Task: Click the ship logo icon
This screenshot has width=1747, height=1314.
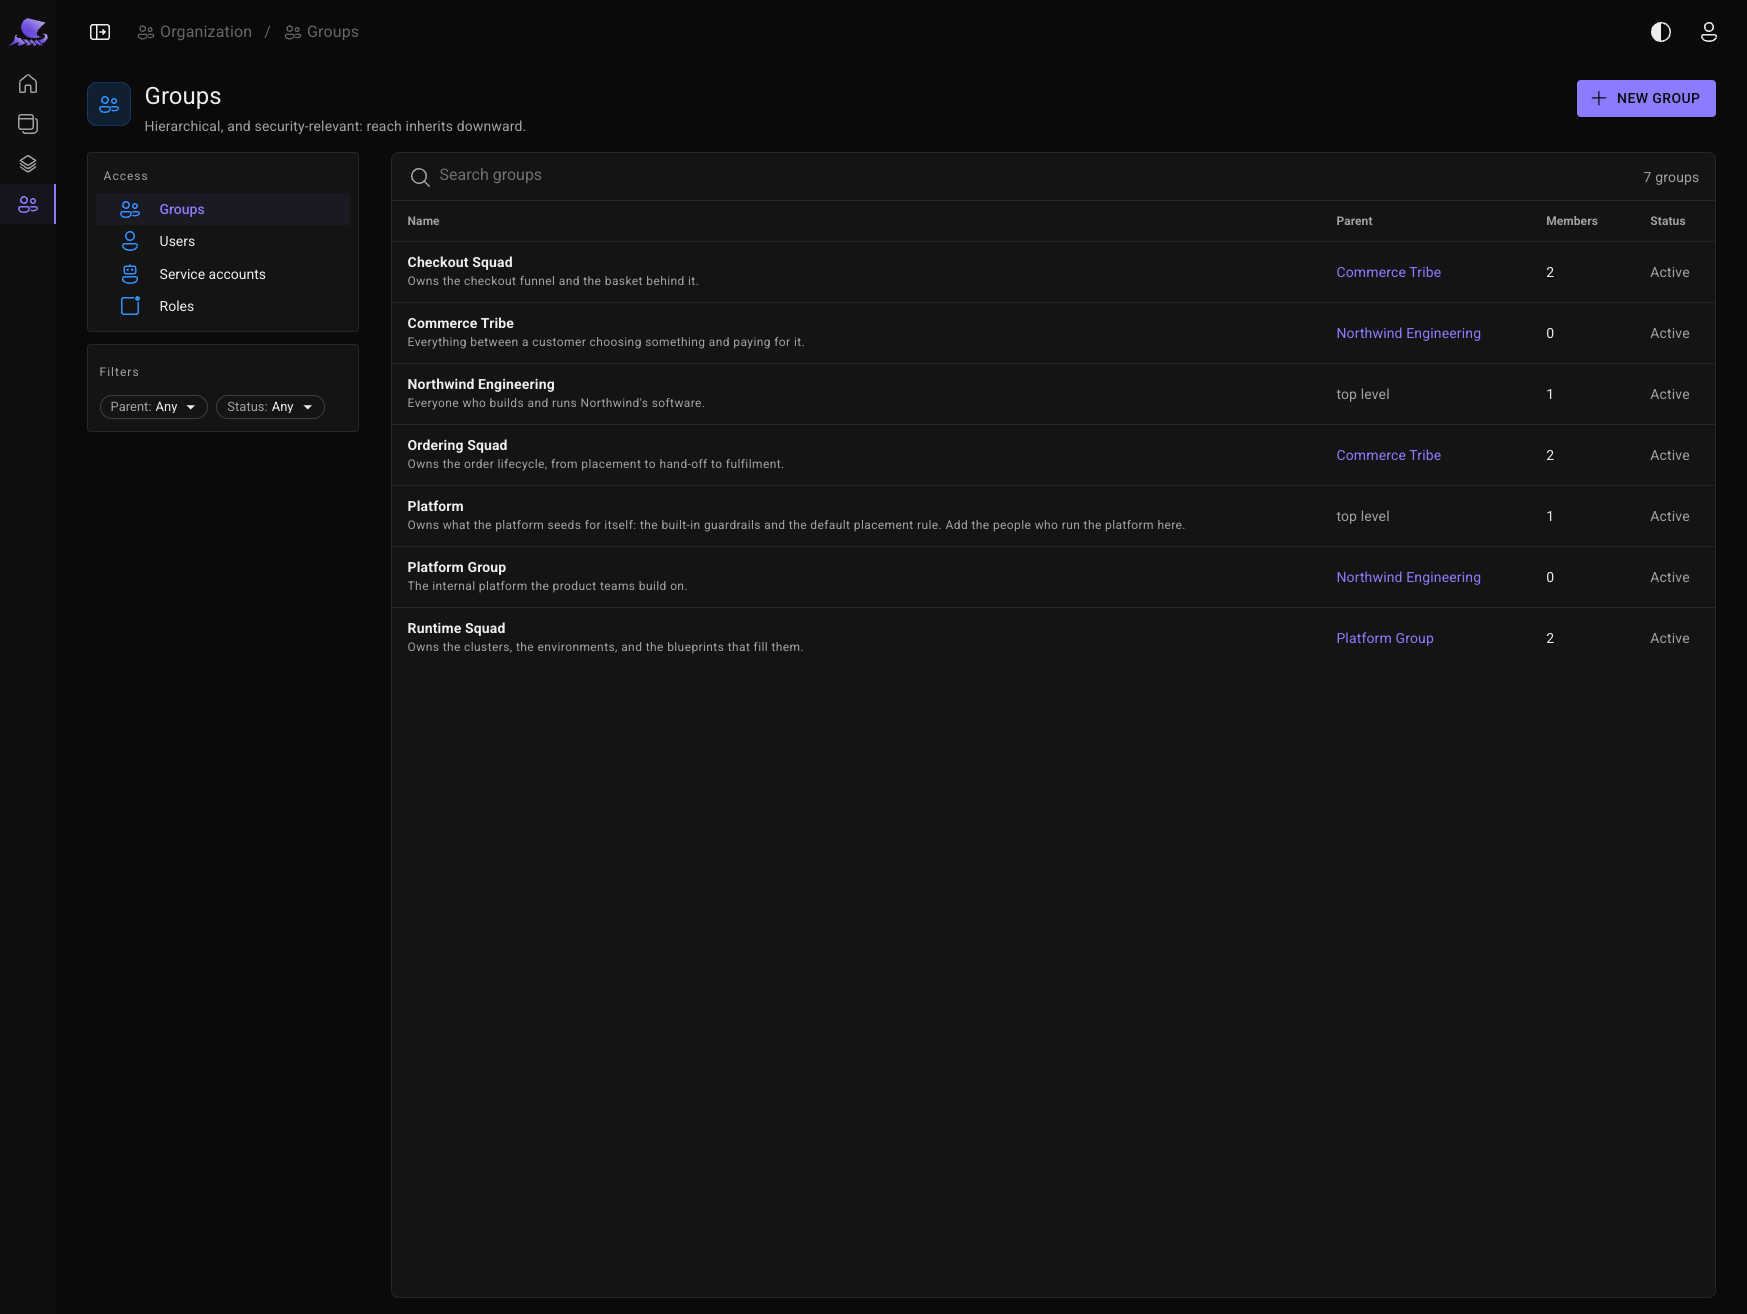Action: [28, 32]
